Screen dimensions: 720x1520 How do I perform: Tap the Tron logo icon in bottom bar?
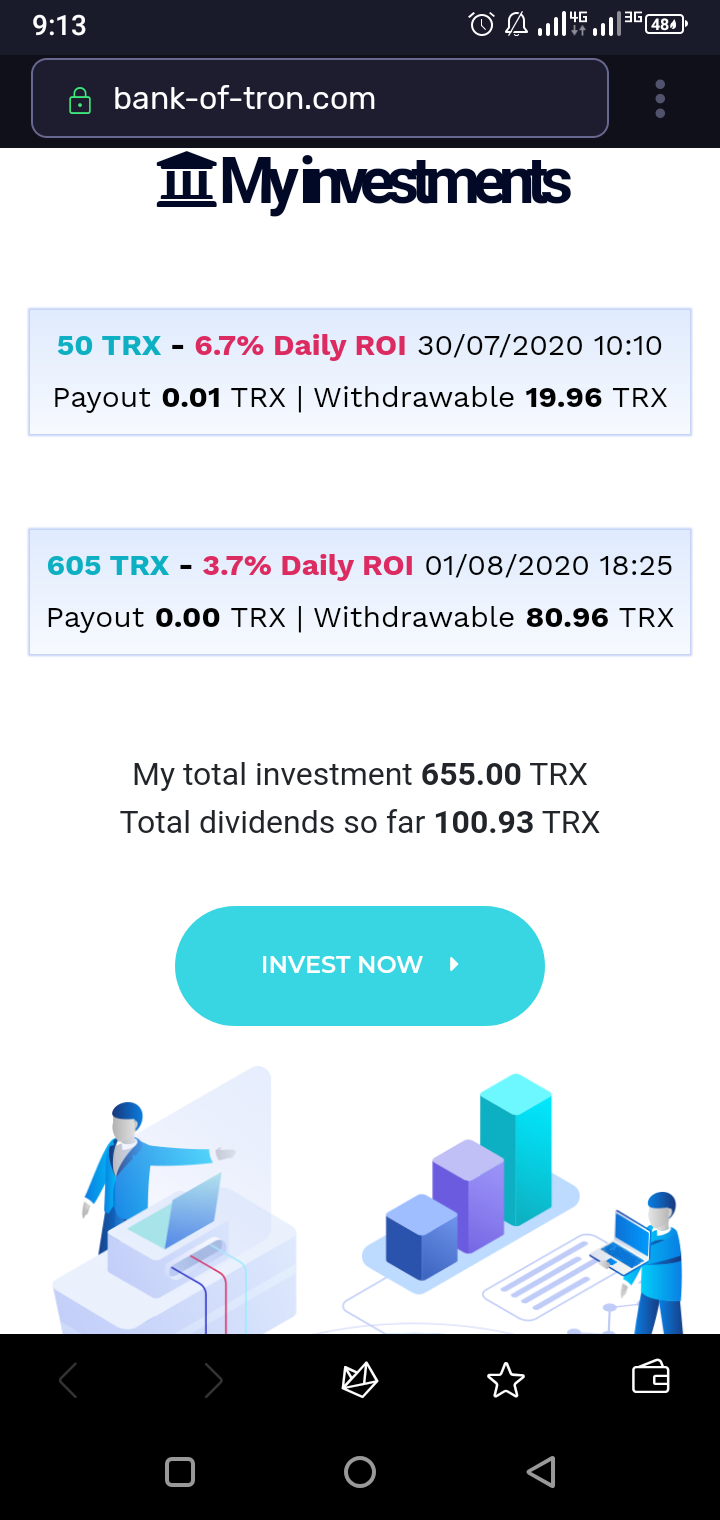[x=360, y=1380]
